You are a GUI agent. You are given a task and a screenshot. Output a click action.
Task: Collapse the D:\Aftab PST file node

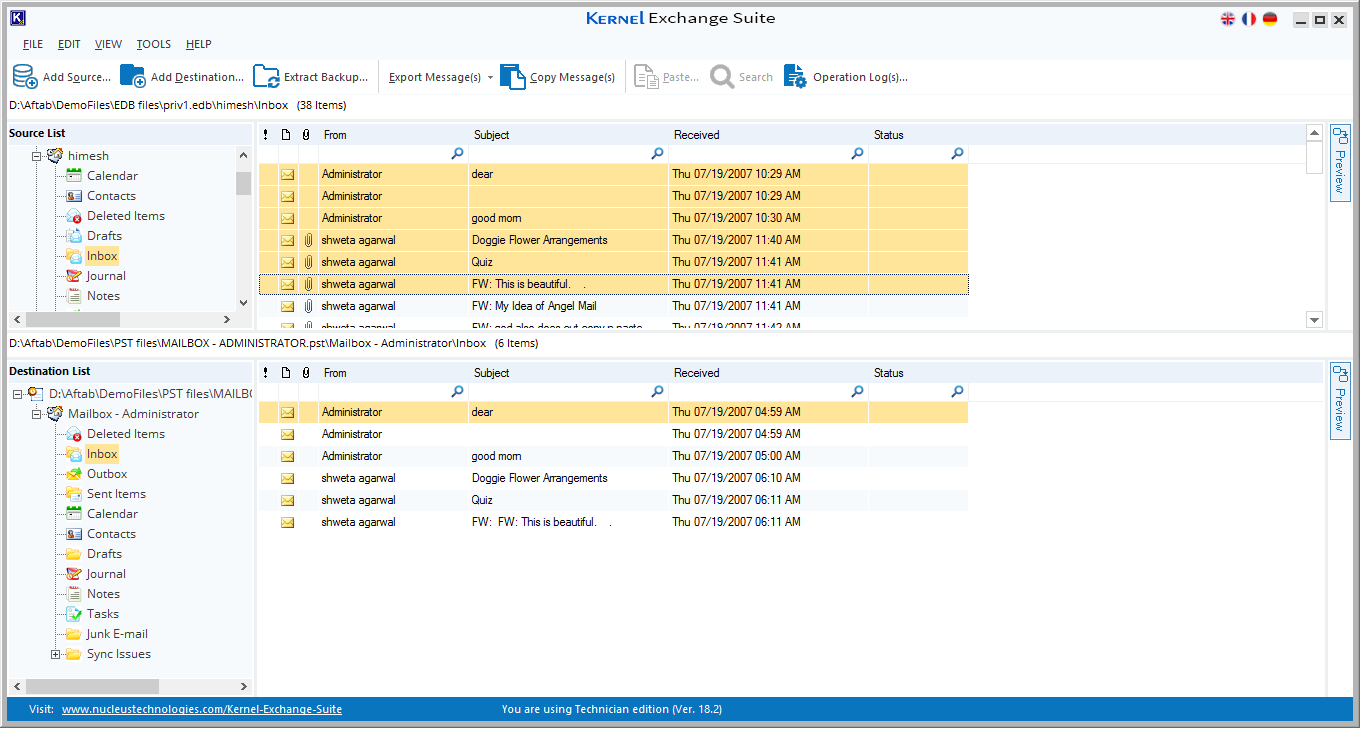pos(18,394)
